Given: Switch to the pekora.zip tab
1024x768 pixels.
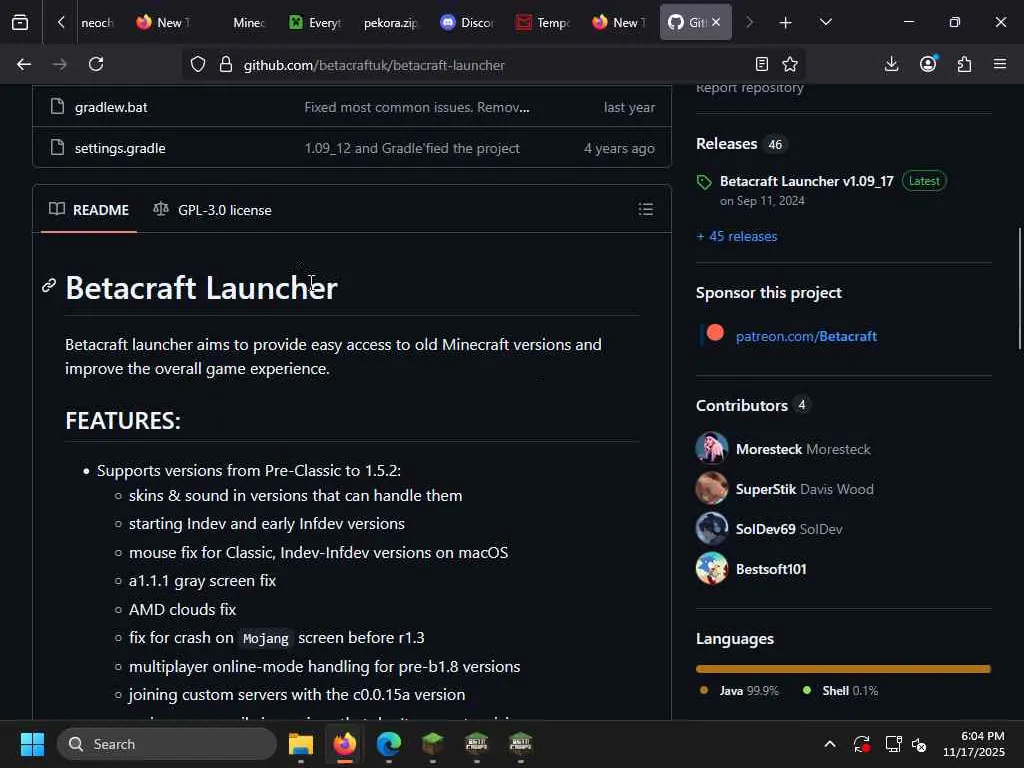Looking at the screenshot, I should coord(391,23).
